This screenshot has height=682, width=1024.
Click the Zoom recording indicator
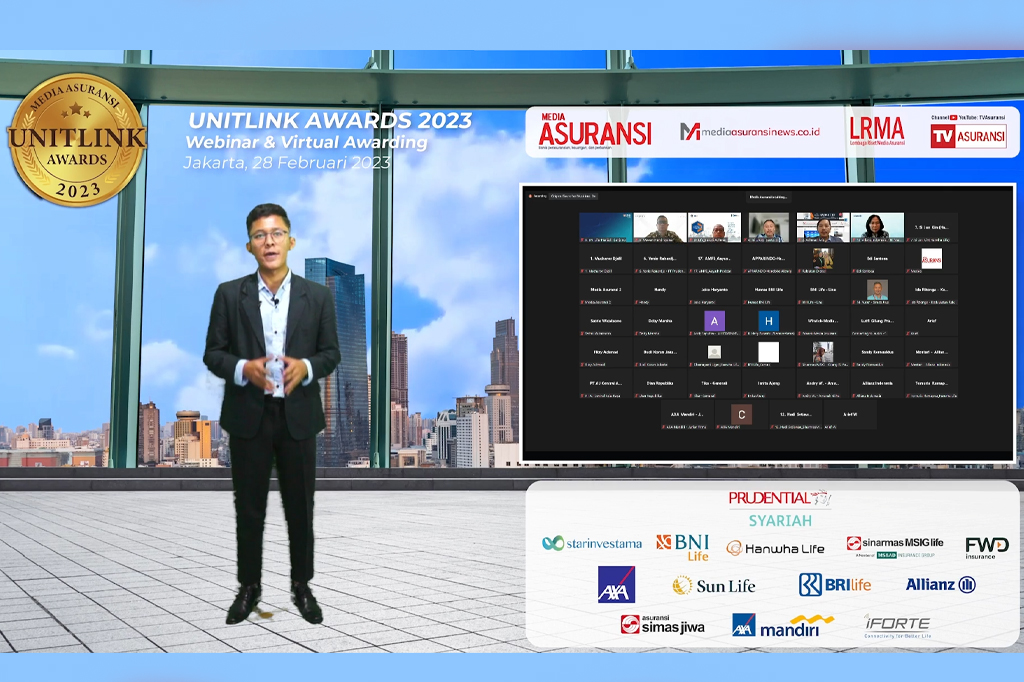pyautogui.click(x=539, y=196)
